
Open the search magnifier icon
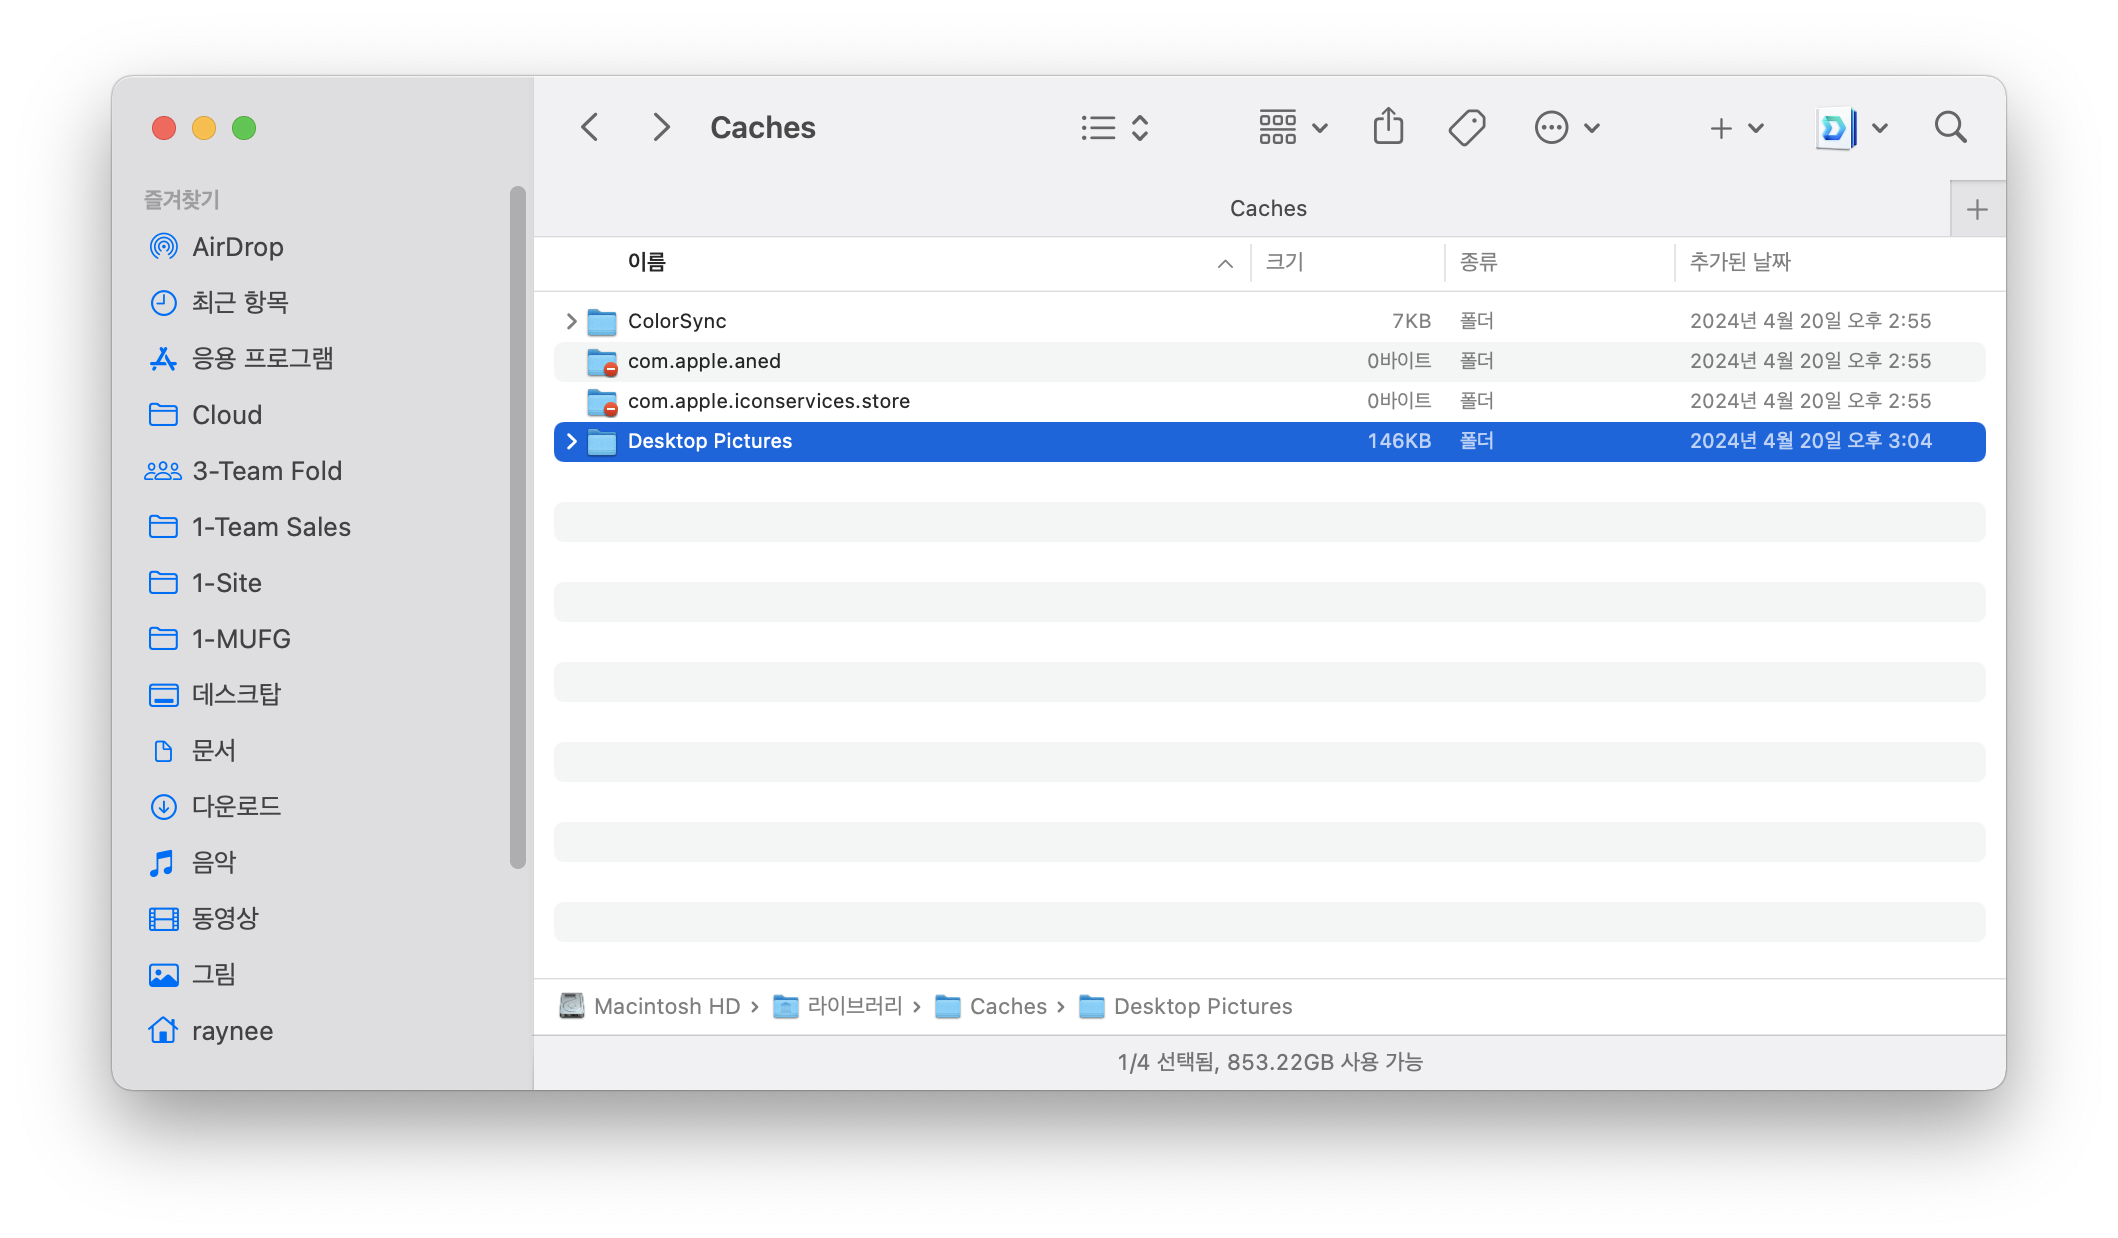pos(1950,127)
